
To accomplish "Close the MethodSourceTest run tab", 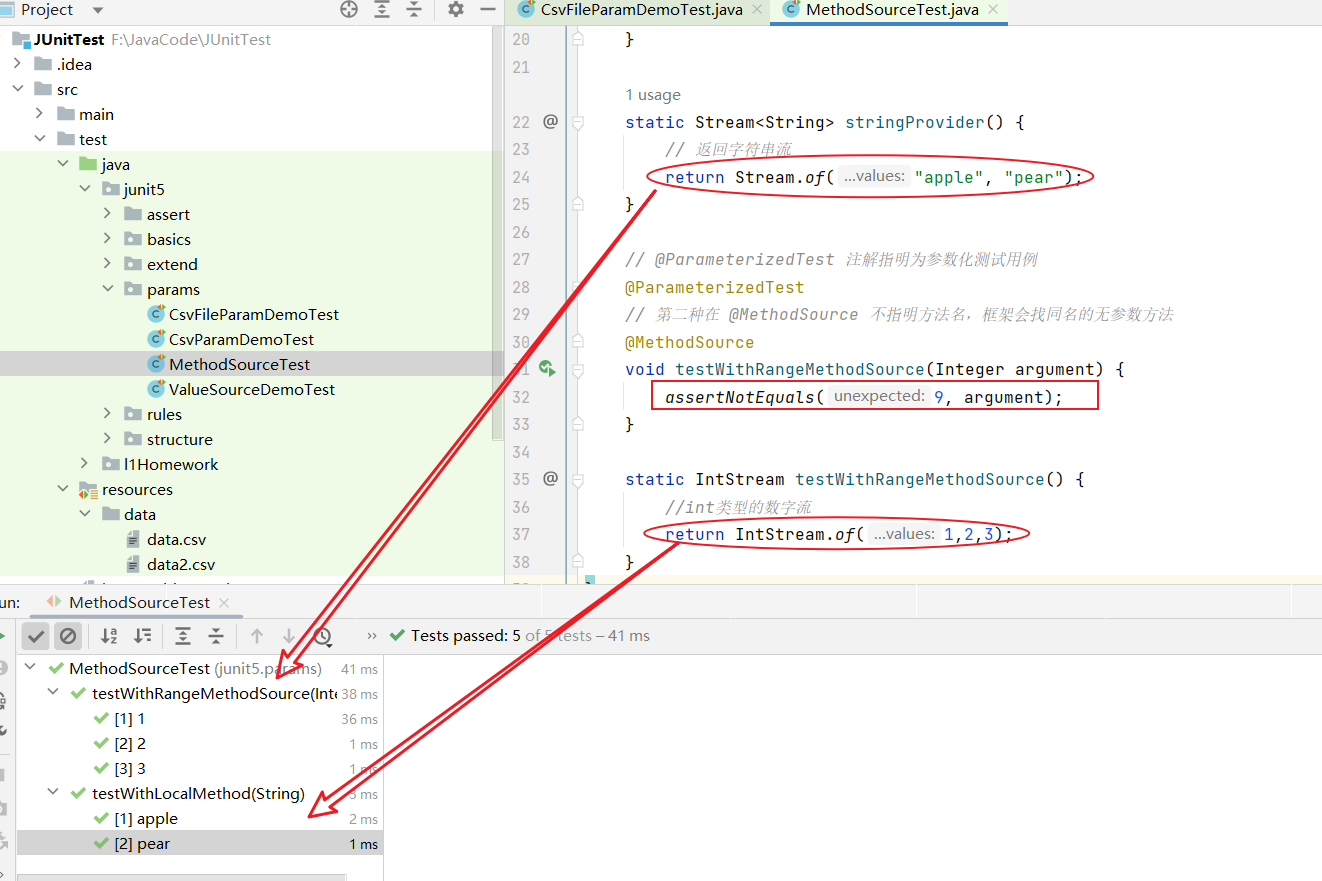I will (224, 602).
